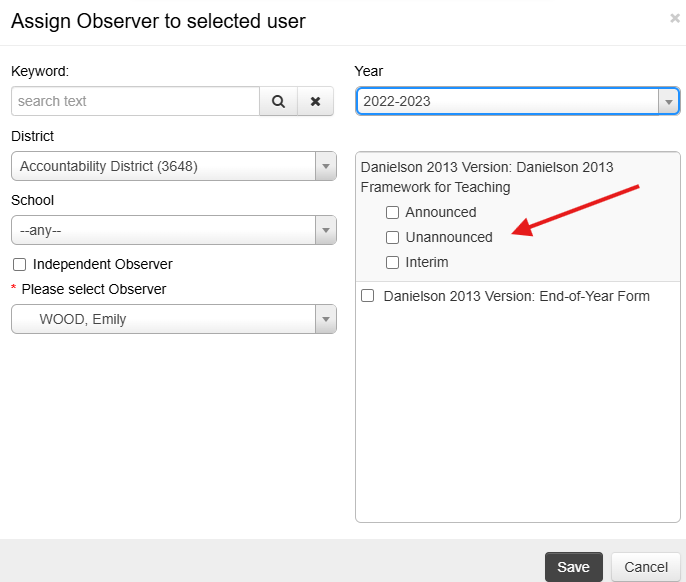Enable the Interim checkbox
The height and width of the screenshot is (582, 686).
[x=392, y=263]
